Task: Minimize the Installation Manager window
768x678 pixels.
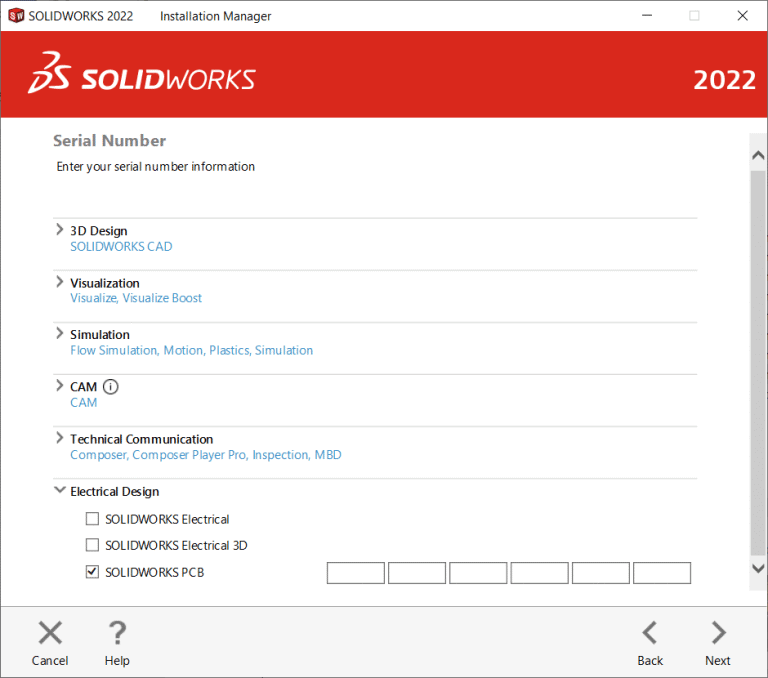Action: (x=647, y=16)
